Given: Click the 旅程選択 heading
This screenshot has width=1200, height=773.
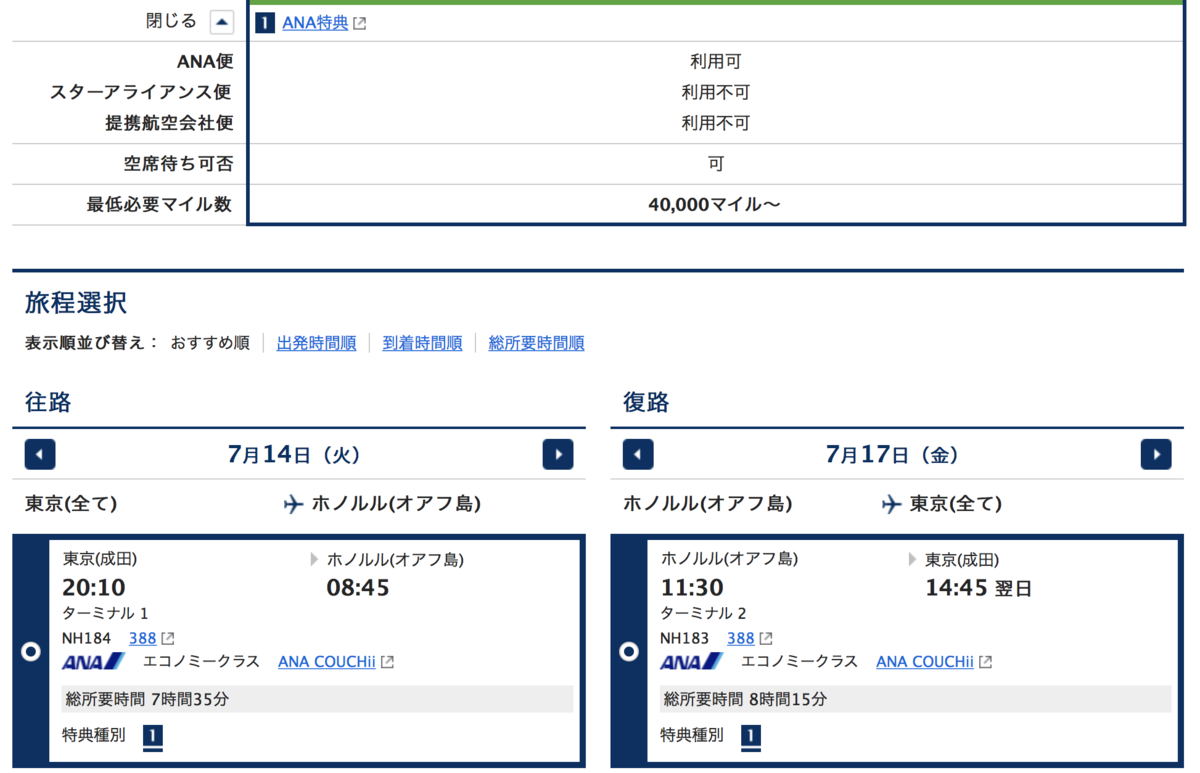Looking at the screenshot, I should click(x=76, y=303).
